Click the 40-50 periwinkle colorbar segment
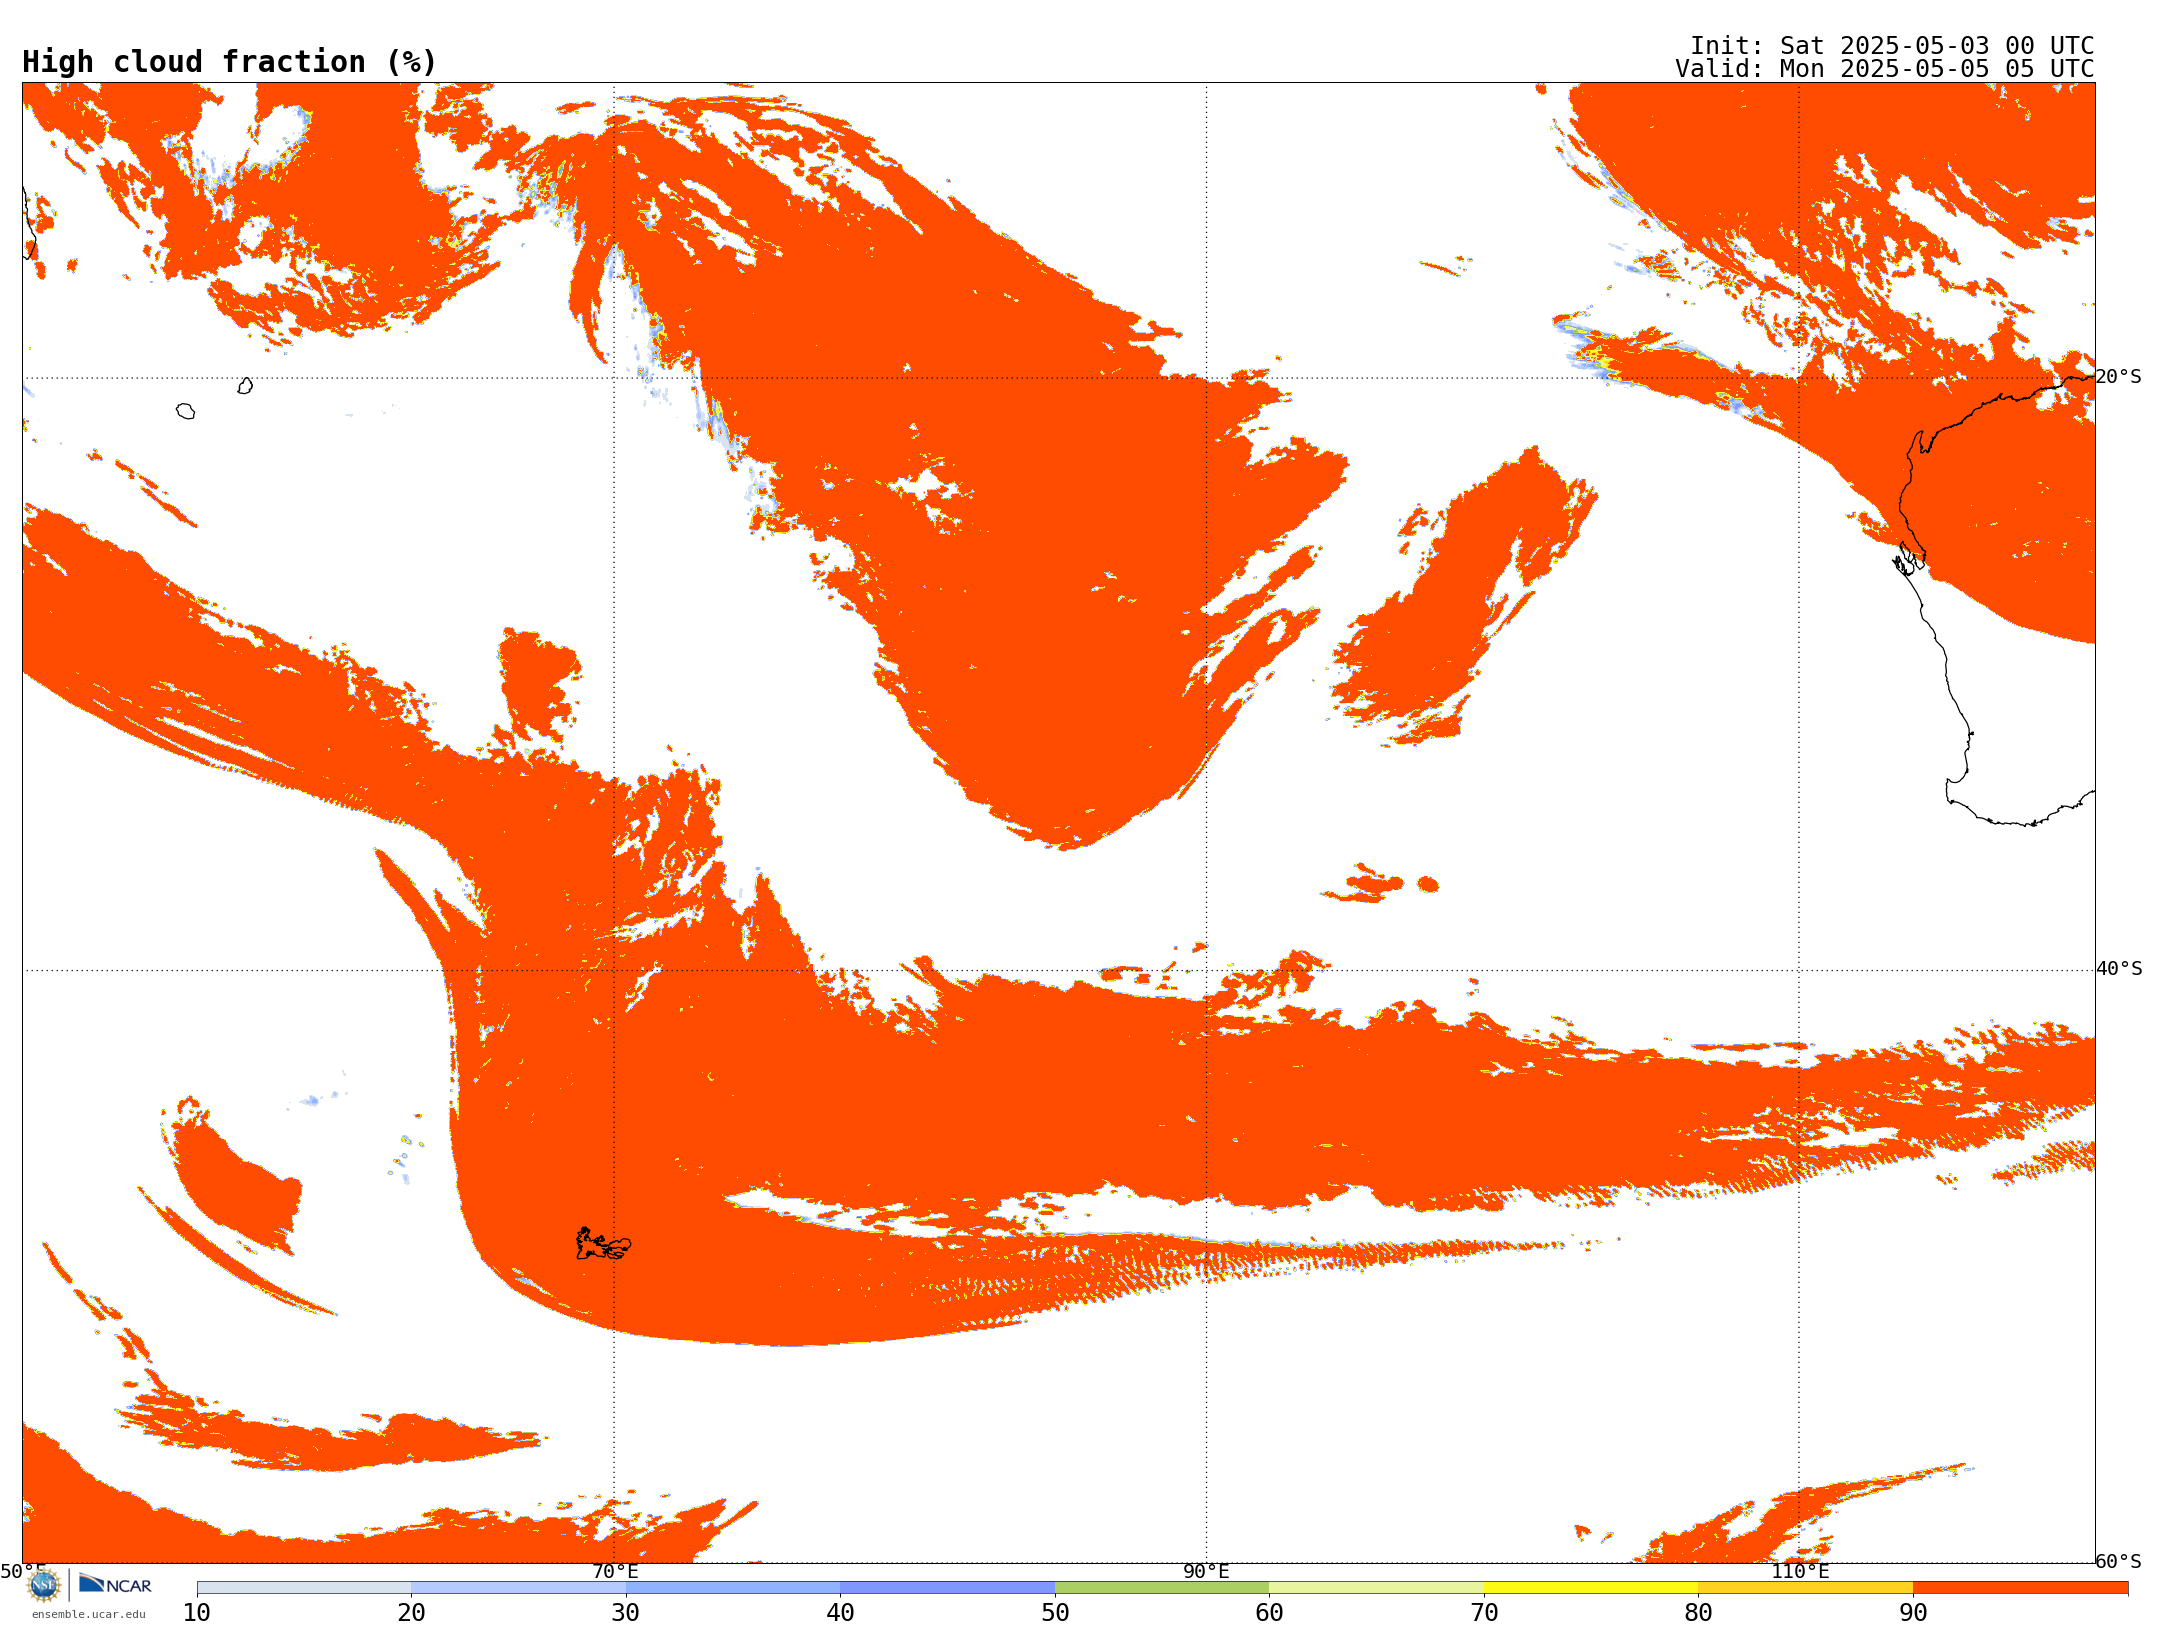Image resolution: width=2160 pixels, height=1626 pixels. tap(947, 1588)
